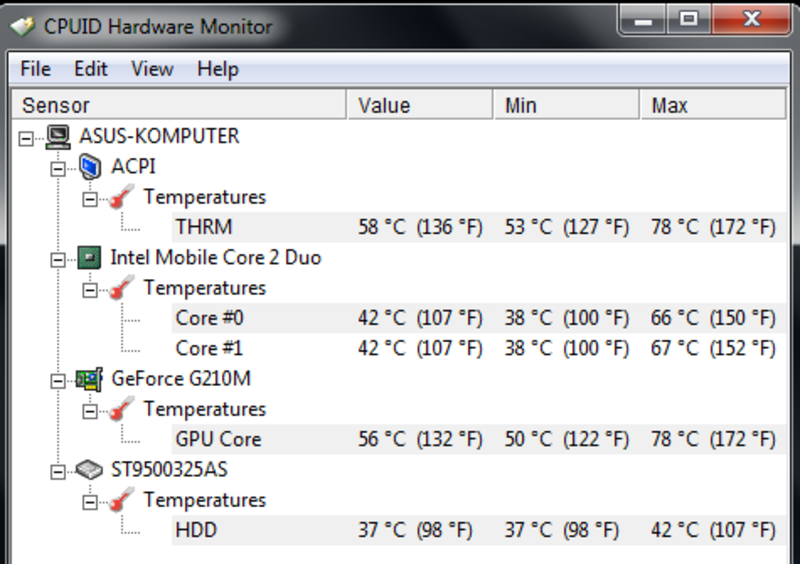Collapse the Intel Mobile Core 2 Duo branch
Screen dimensions: 800x564
[x=58, y=260]
